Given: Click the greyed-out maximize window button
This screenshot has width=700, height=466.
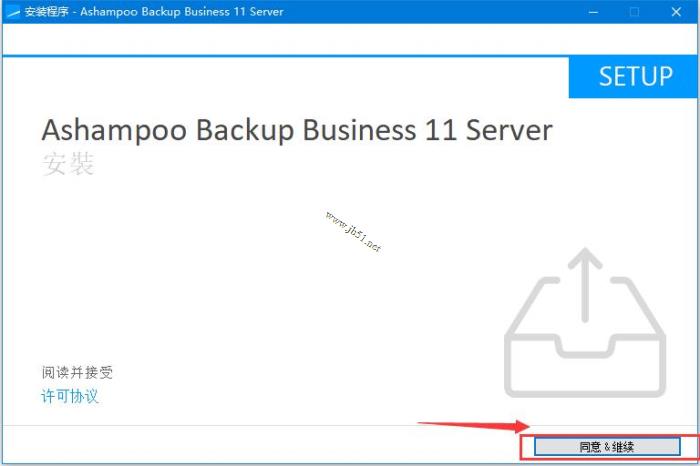Looking at the screenshot, I should pos(634,12).
